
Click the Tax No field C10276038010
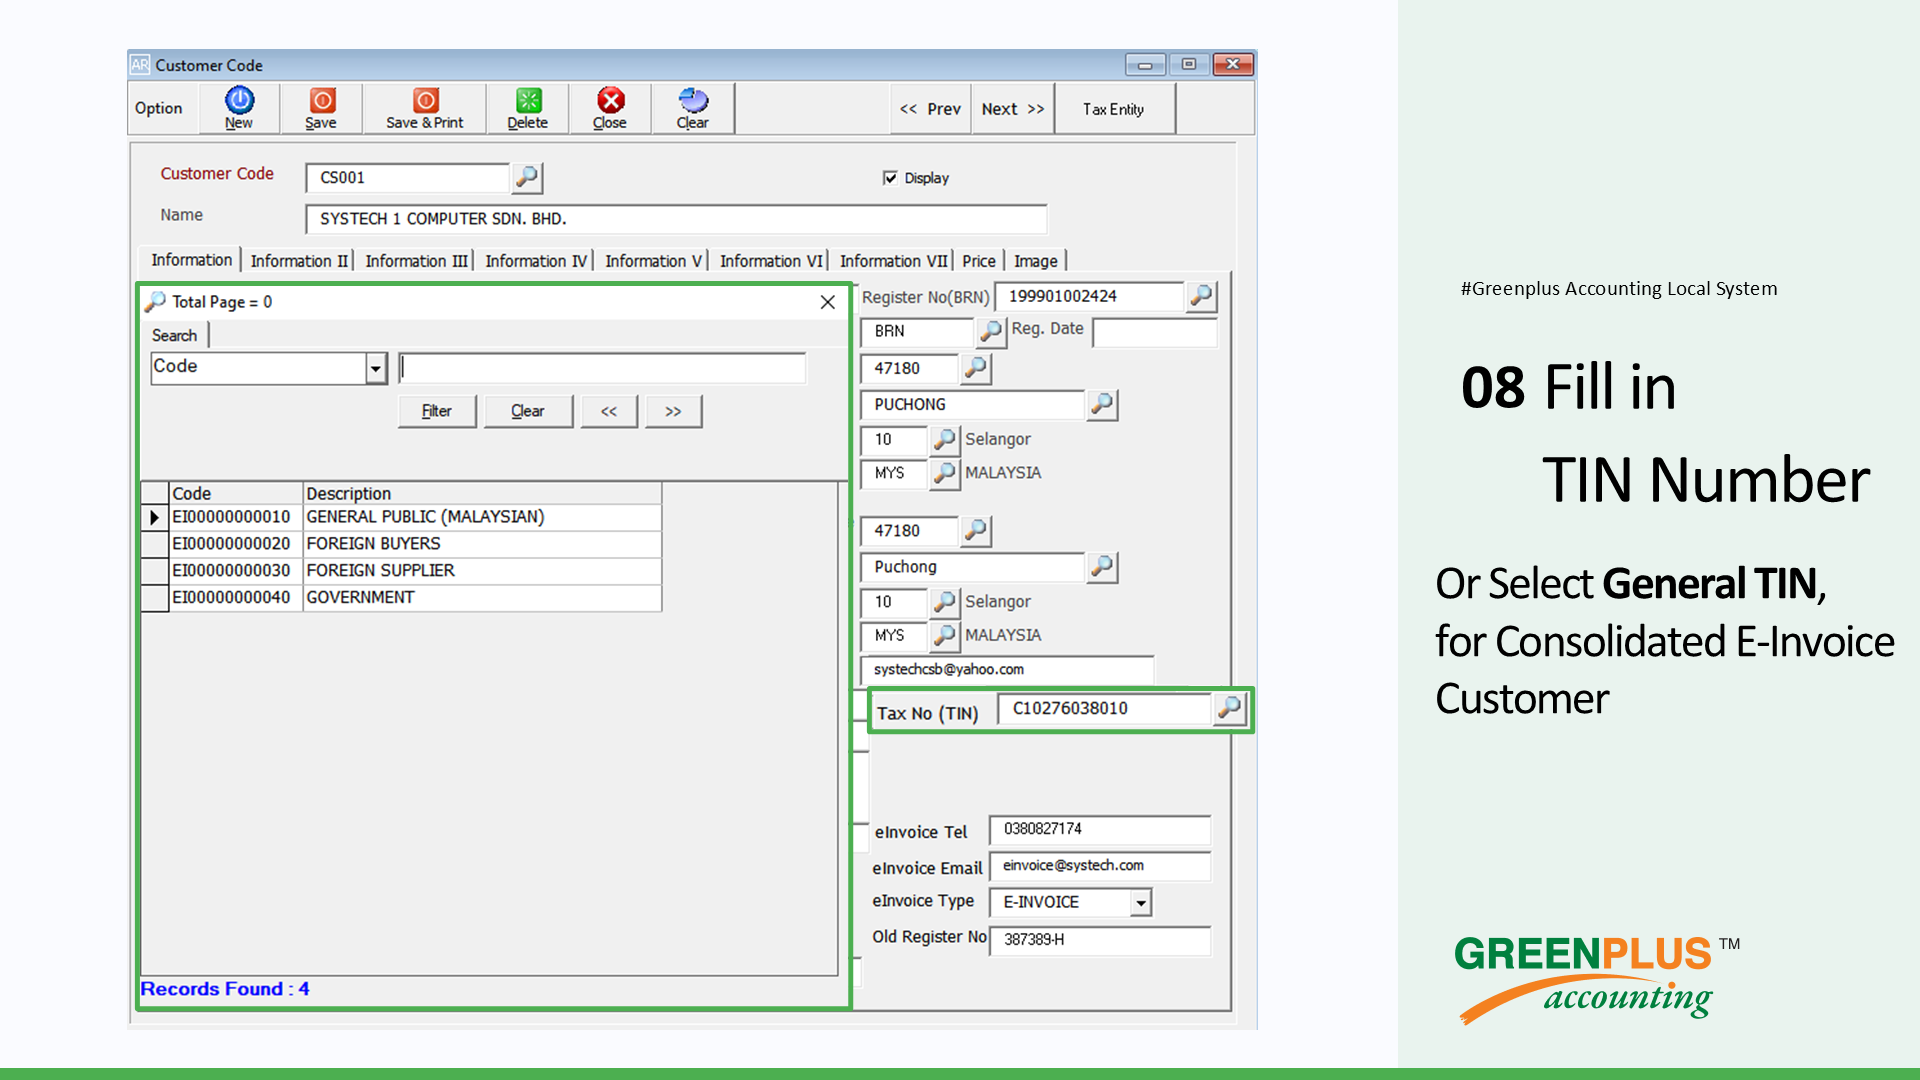click(1105, 708)
